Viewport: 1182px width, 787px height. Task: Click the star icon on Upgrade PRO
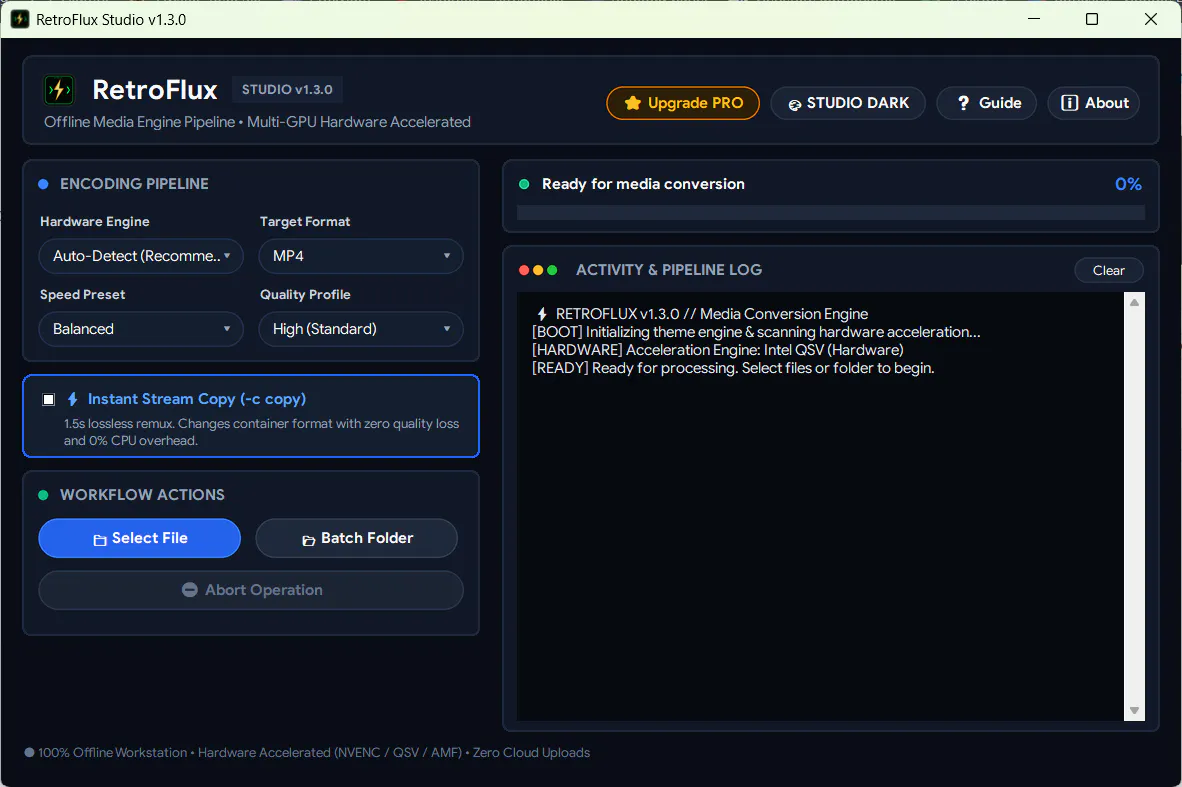tap(632, 103)
